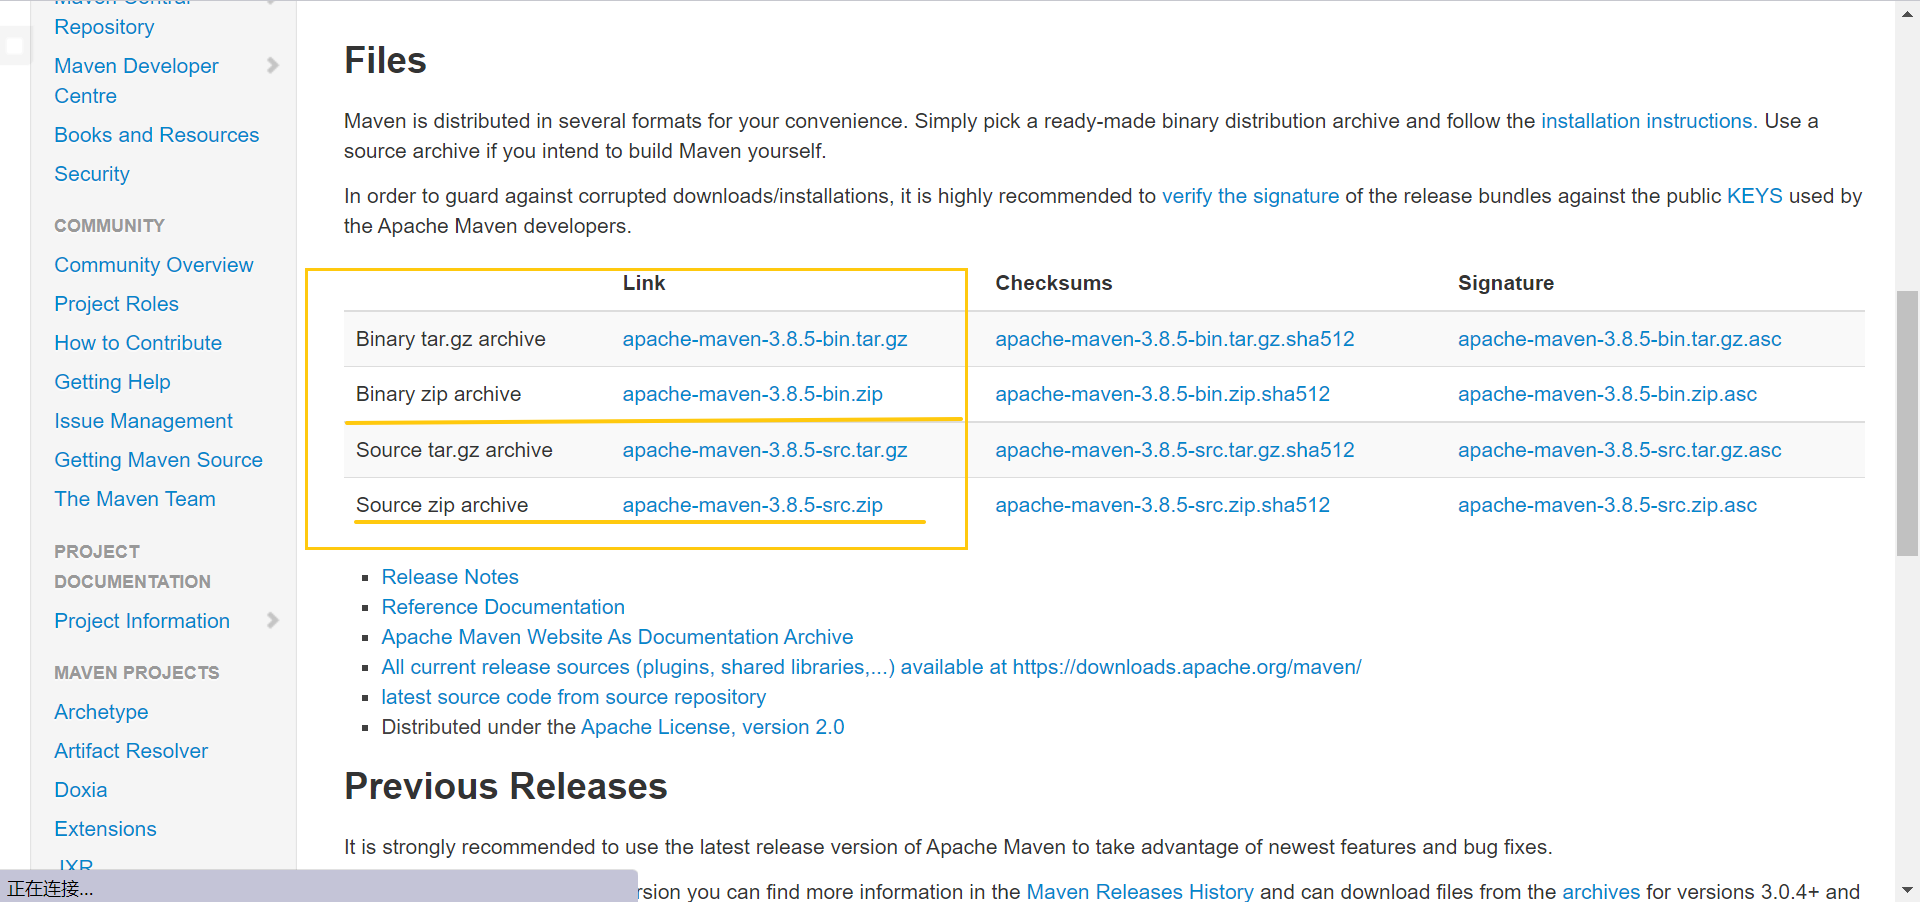1920x902 pixels.
Task: Follow the verify the signature link
Action: coord(1250,196)
